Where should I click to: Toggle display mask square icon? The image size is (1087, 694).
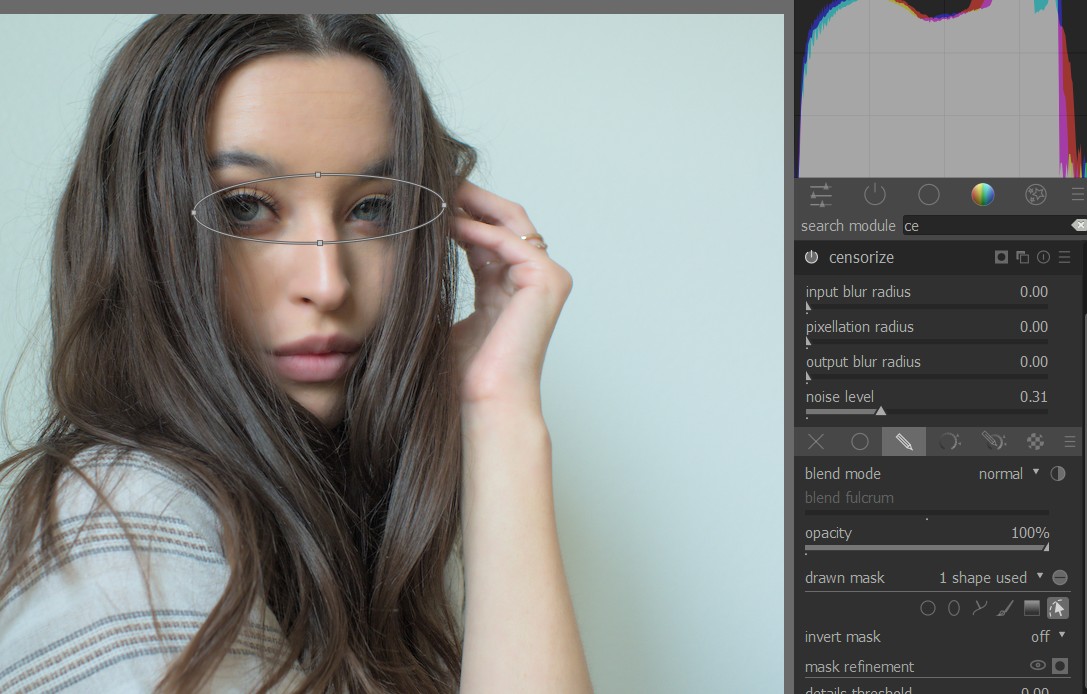pyautogui.click(x=1060, y=666)
